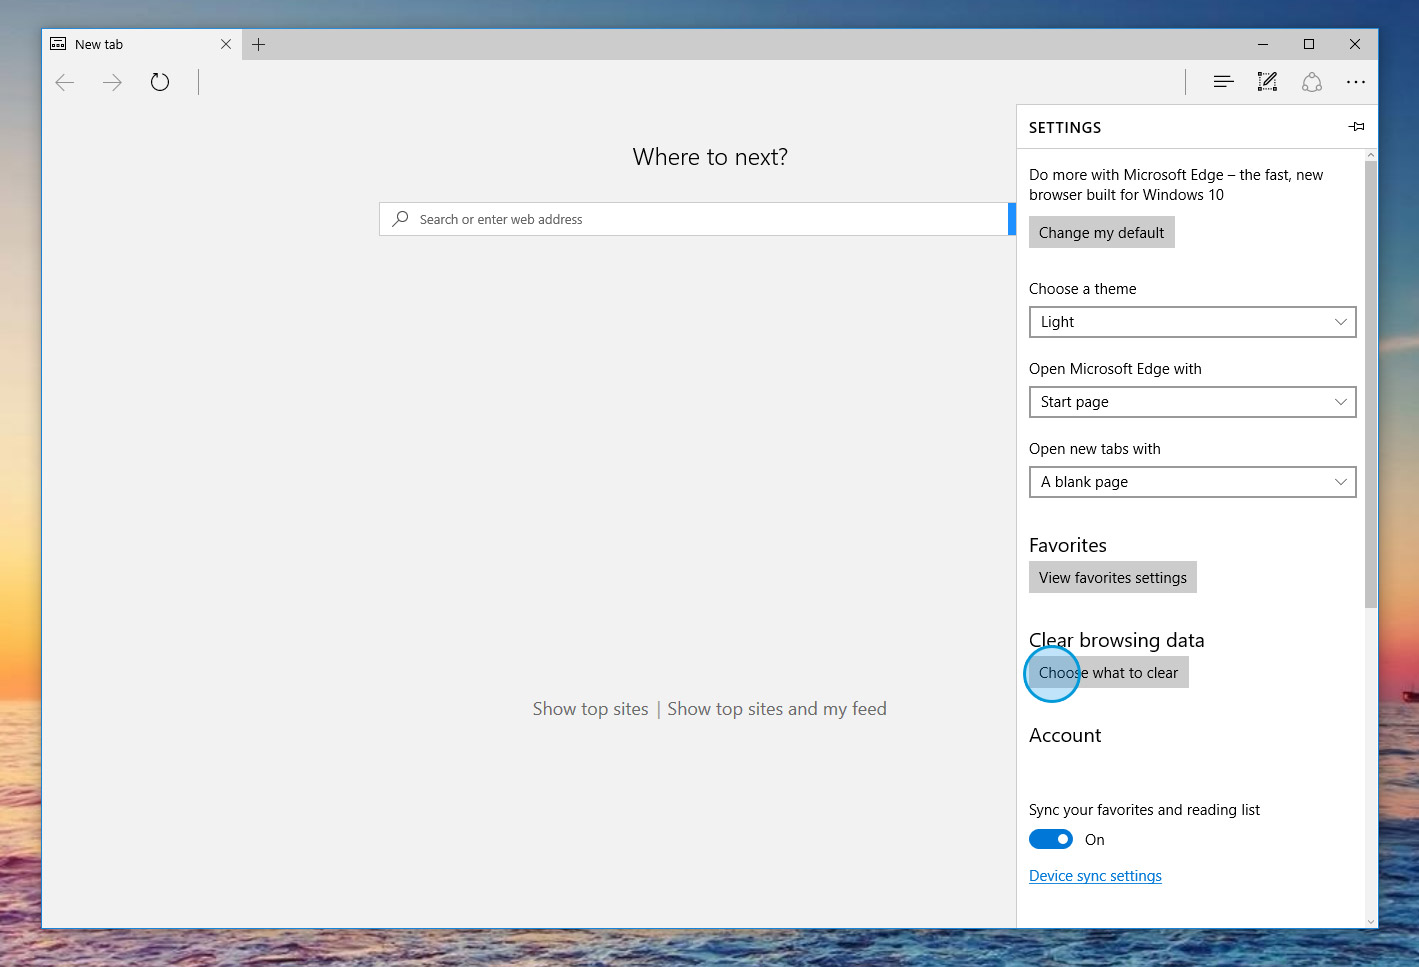
Task: Click the Back navigation arrow
Action: [65, 82]
